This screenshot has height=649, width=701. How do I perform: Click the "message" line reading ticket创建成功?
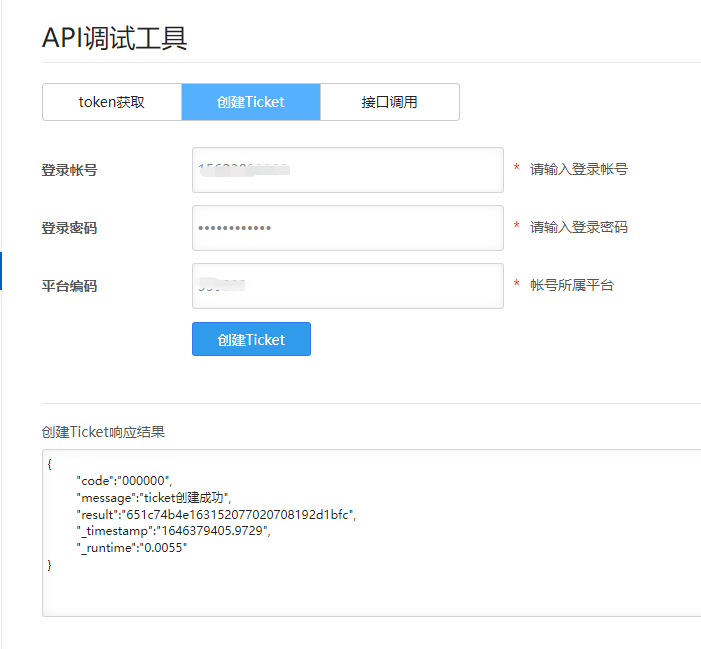153,498
